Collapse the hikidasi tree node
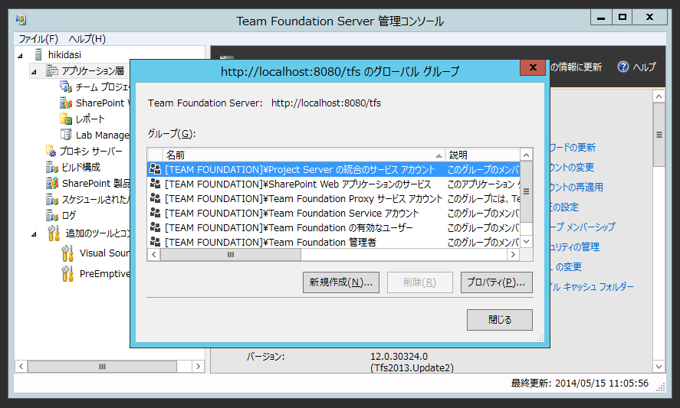Image resolution: width=680 pixels, height=408 pixels. pos(20,55)
